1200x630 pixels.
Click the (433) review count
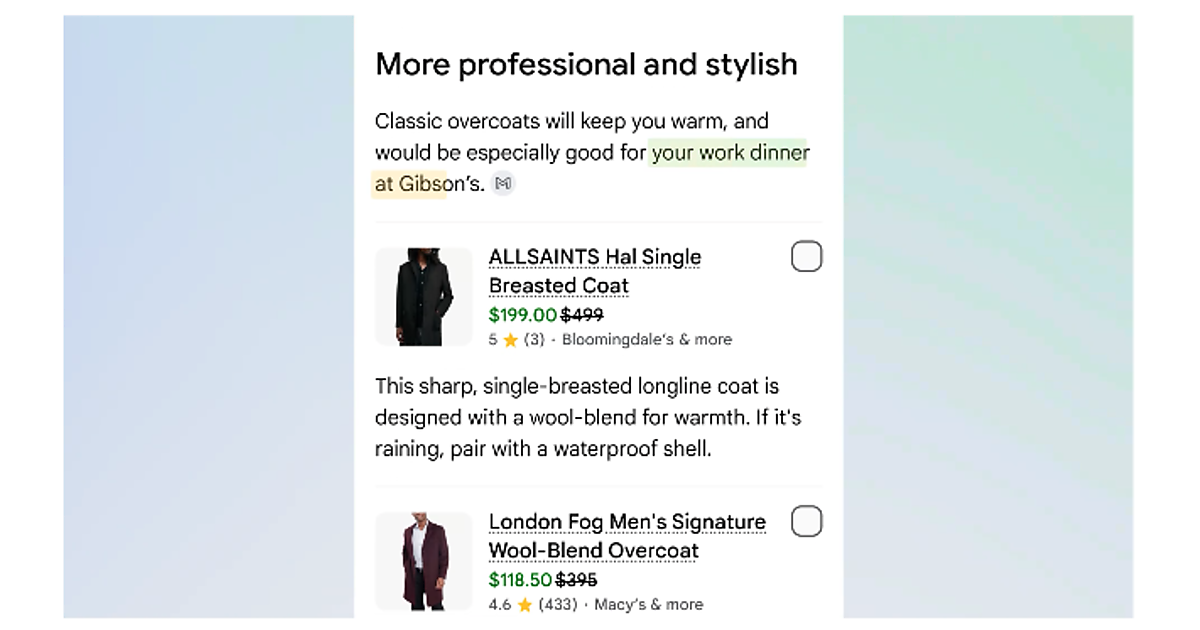pos(560,605)
